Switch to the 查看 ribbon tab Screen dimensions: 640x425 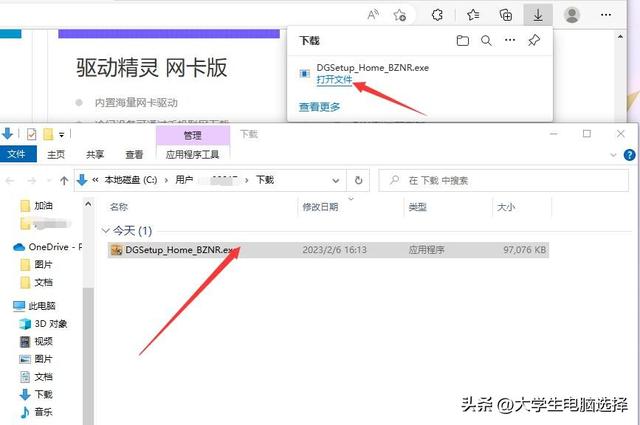(134, 154)
